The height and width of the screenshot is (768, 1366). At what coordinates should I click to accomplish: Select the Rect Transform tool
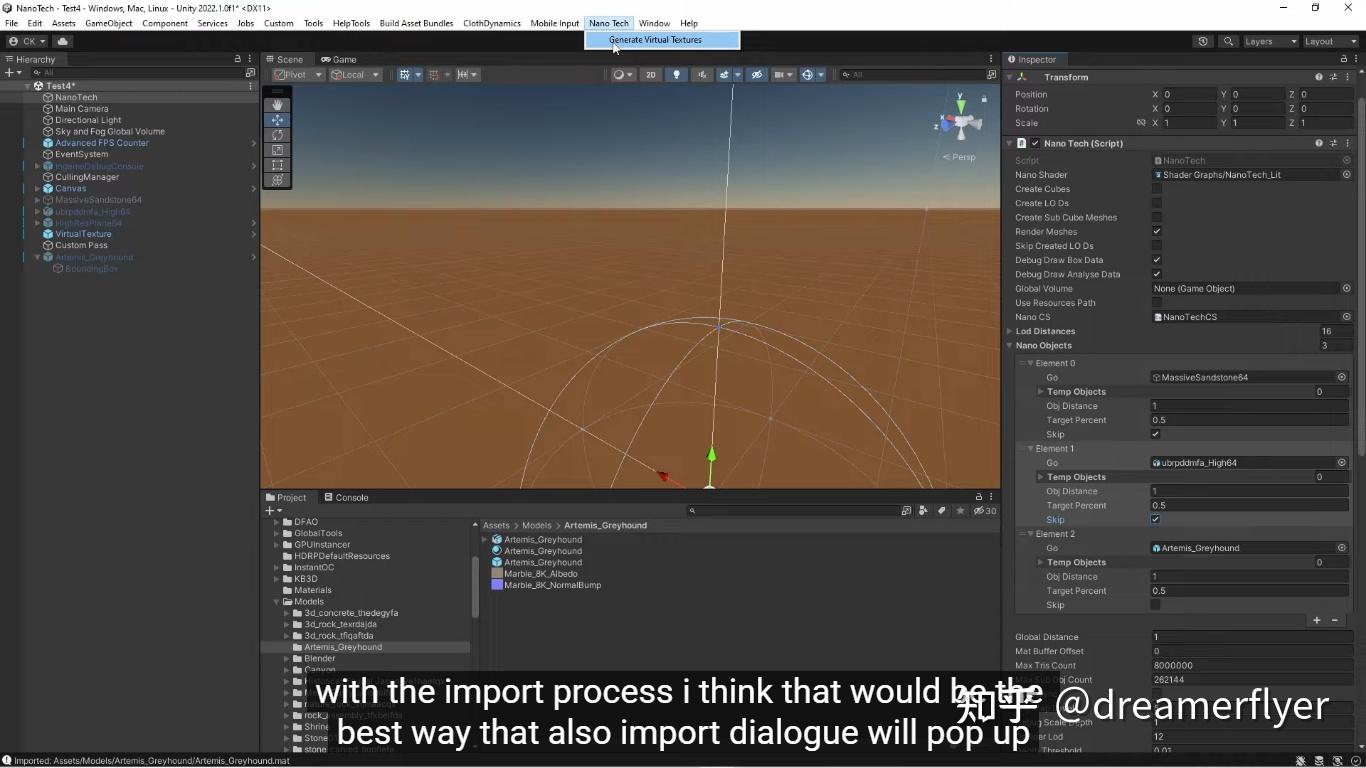pyautogui.click(x=277, y=165)
